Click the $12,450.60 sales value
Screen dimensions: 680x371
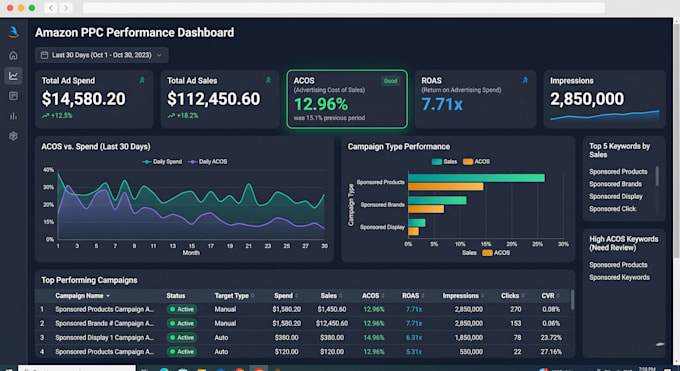point(332,323)
